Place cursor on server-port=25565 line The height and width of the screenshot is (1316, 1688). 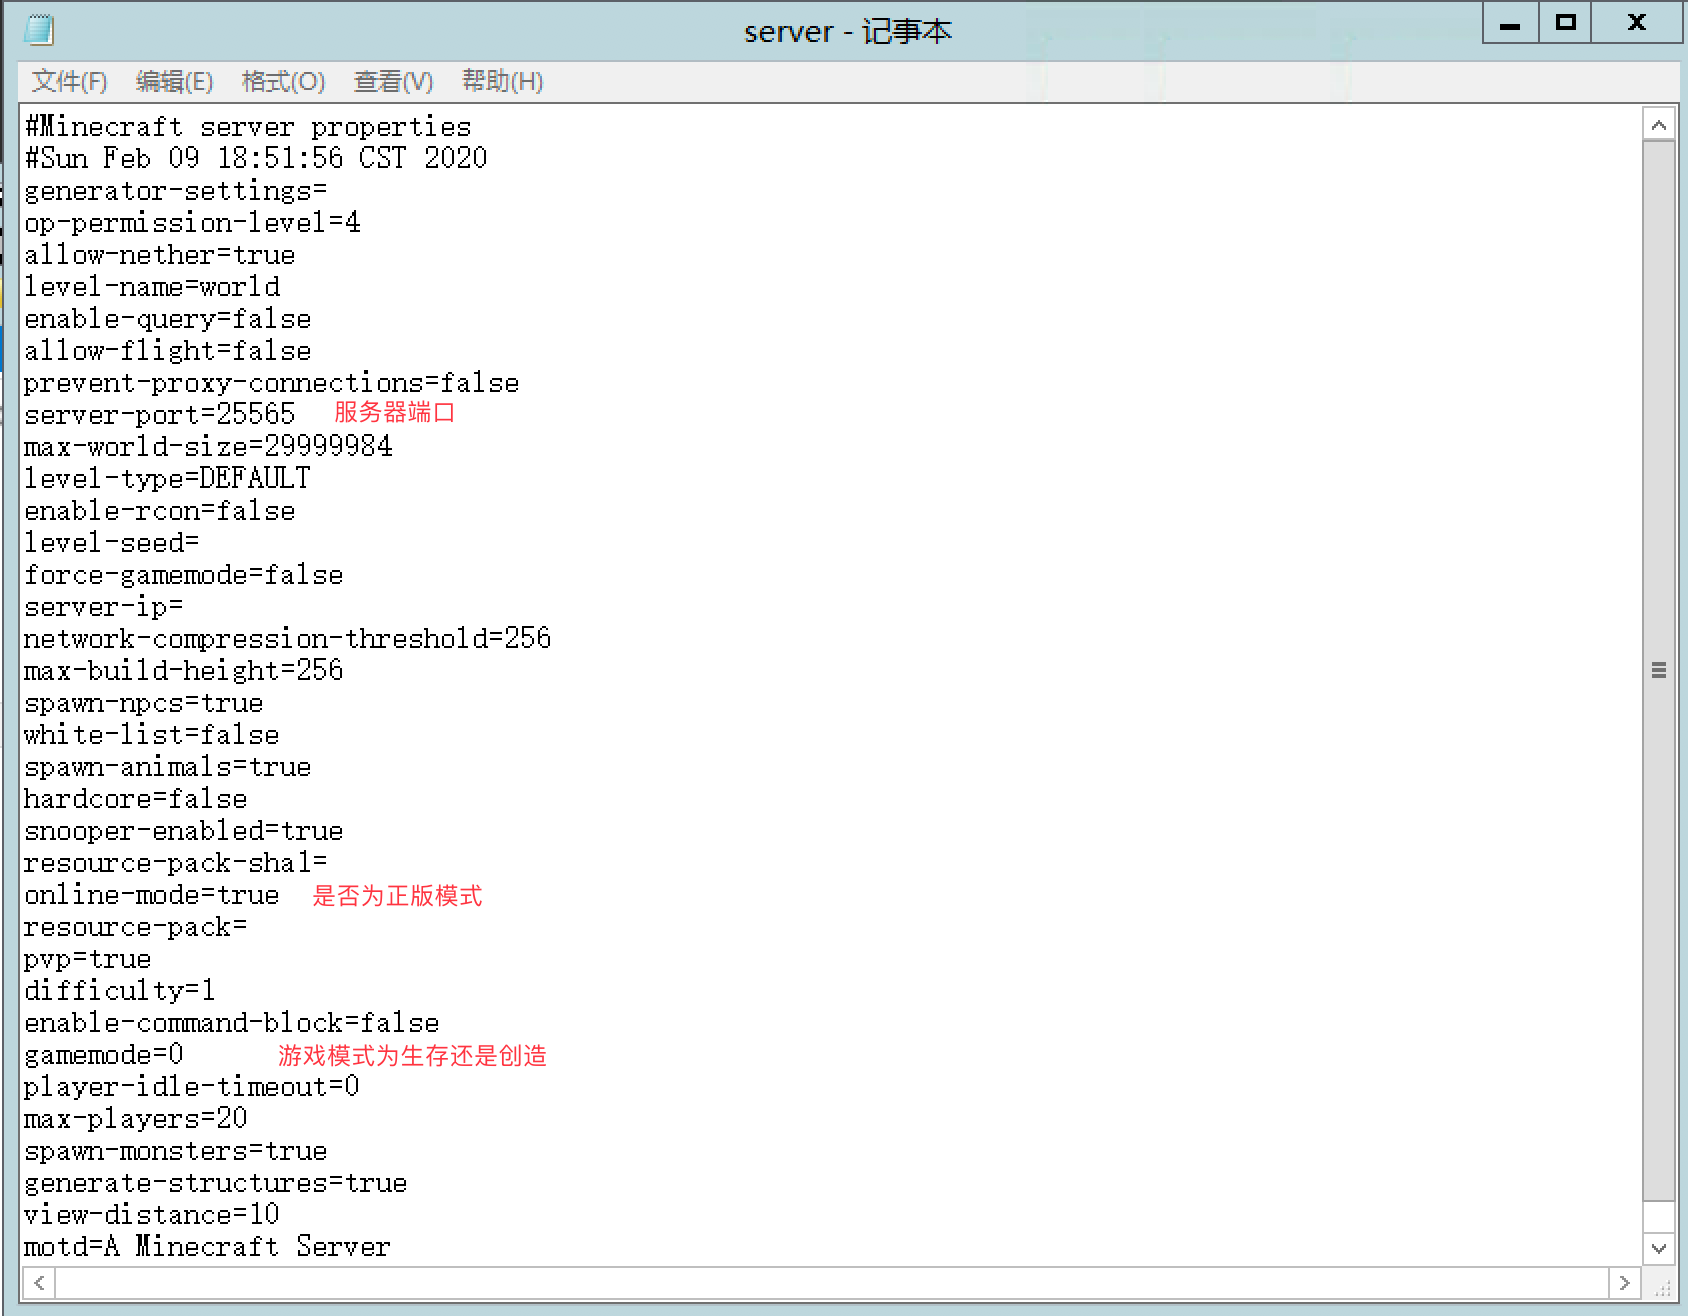tap(160, 414)
